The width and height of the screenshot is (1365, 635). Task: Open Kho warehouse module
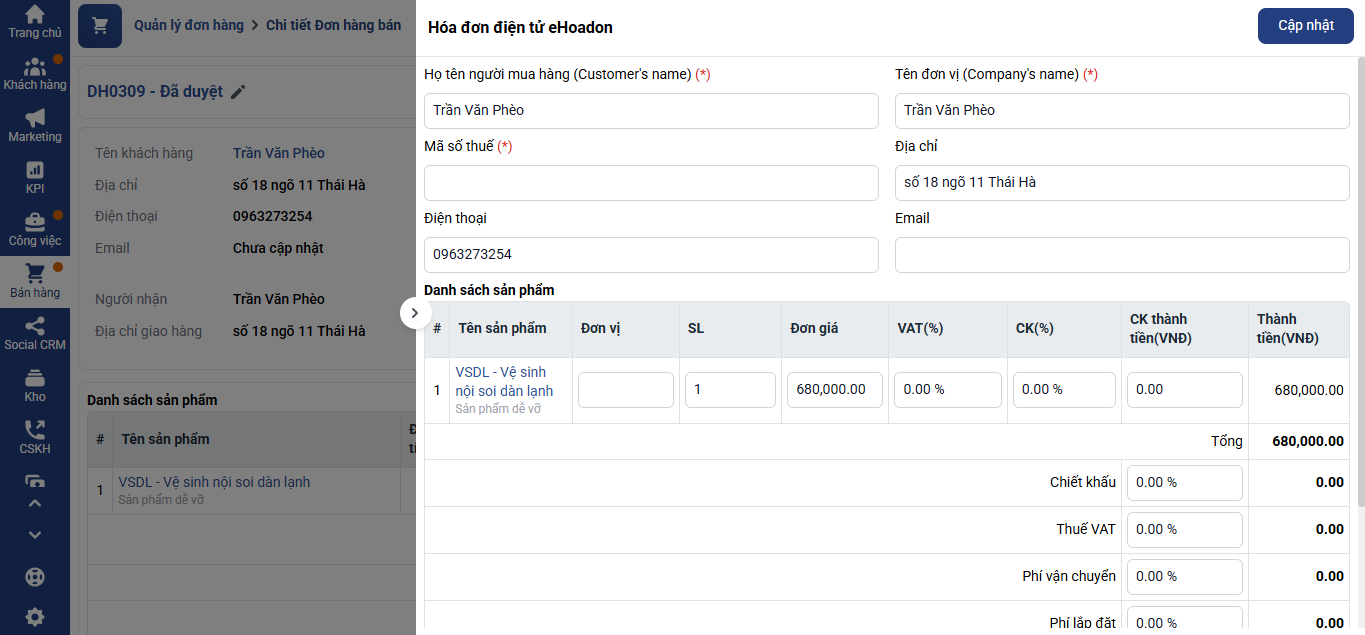tap(35, 385)
